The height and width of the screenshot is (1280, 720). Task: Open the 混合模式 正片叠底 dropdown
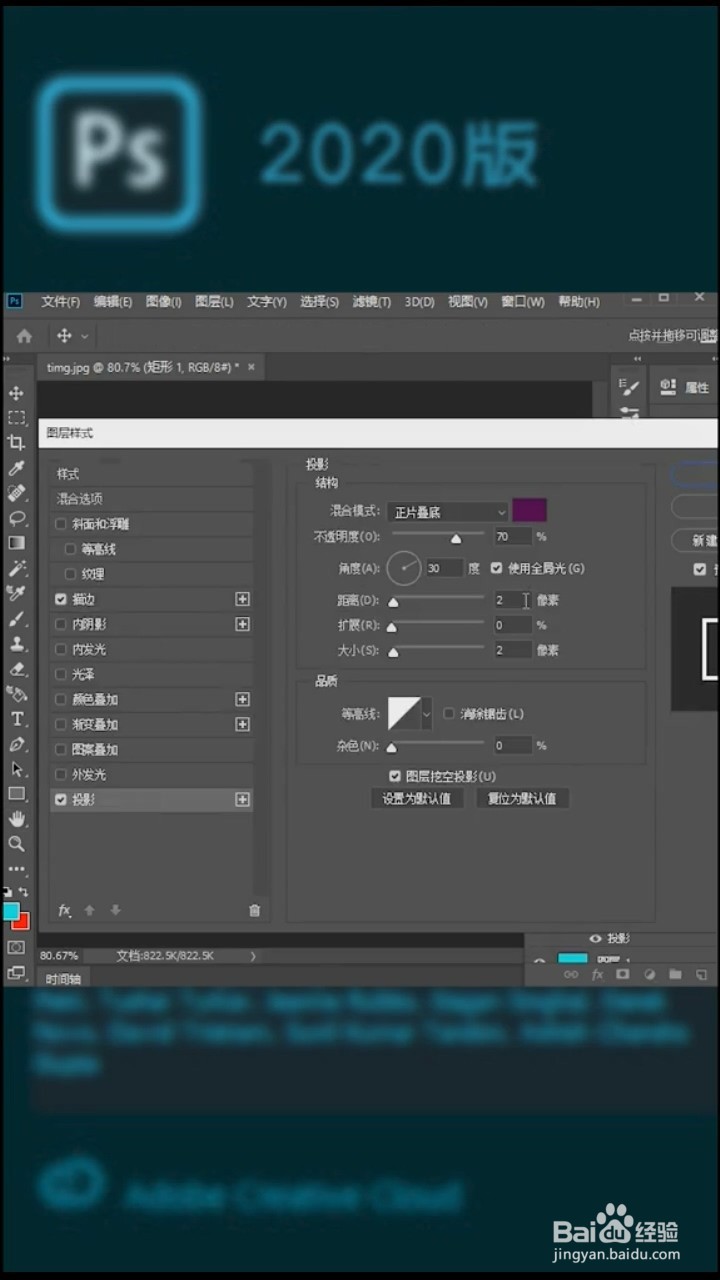pyautogui.click(x=448, y=512)
